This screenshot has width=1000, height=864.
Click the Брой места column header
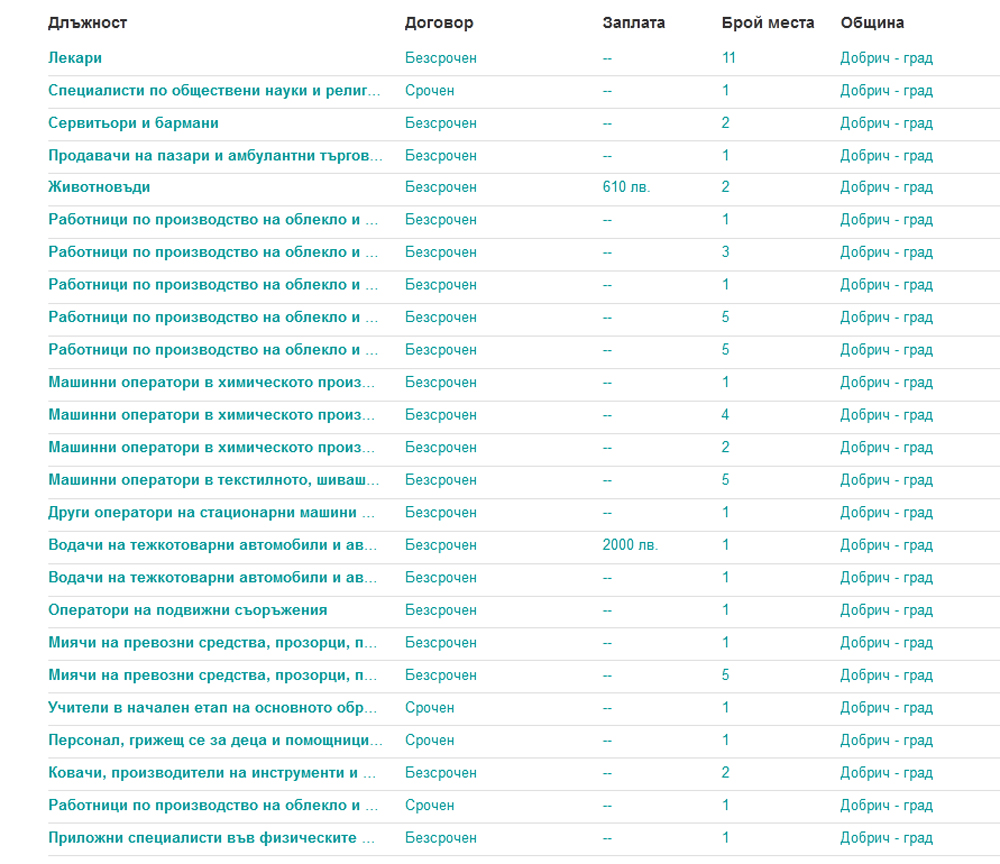pyautogui.click(x=768, y=22)
